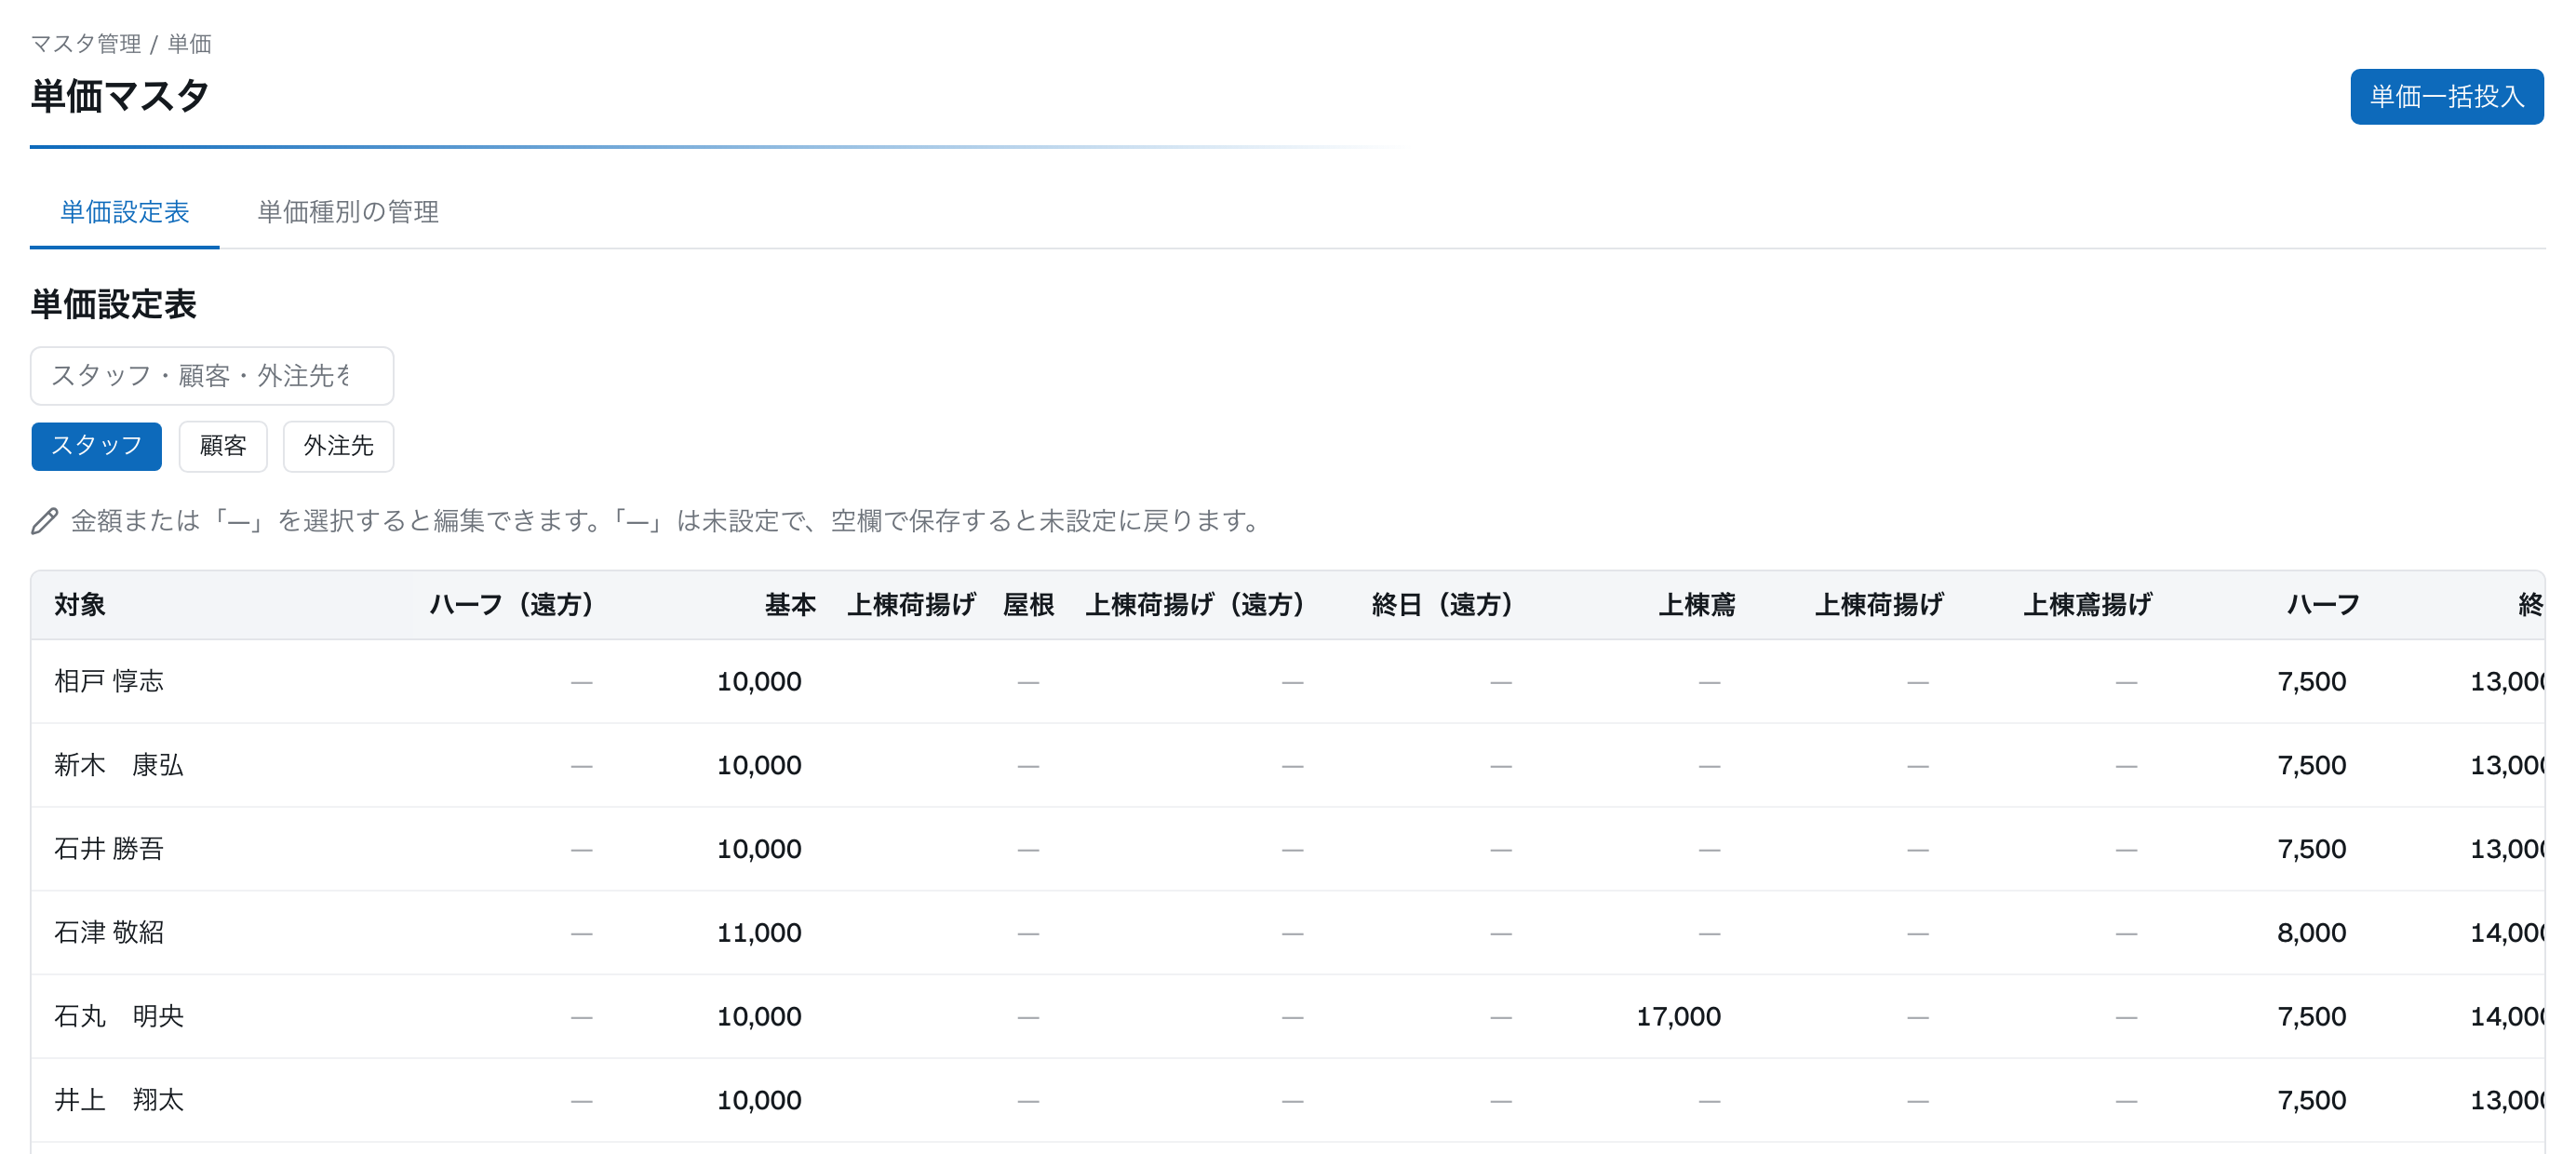Edit ハーフ price 7,500 for 新木 康弘
This screenshot has width=2576, height=1154.
(2311, 766)
